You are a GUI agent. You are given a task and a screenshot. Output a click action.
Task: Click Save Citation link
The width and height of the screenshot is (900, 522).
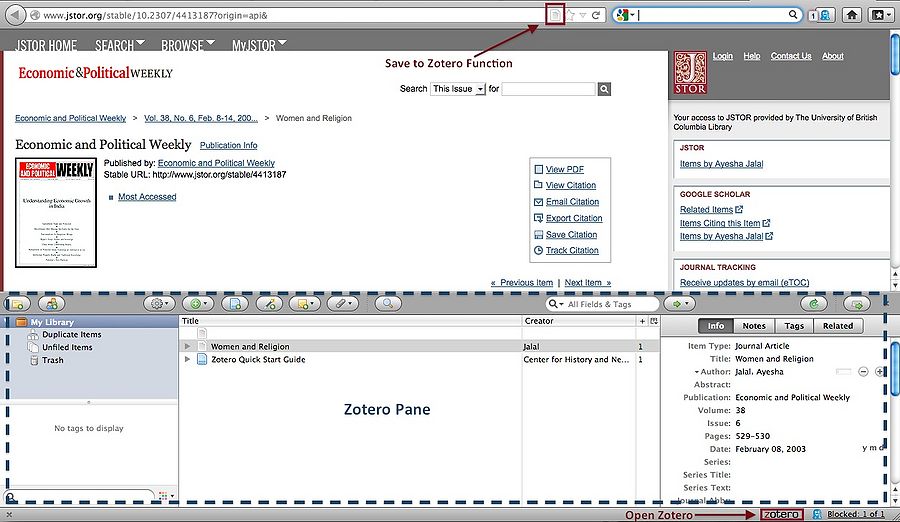coord(571,234)
